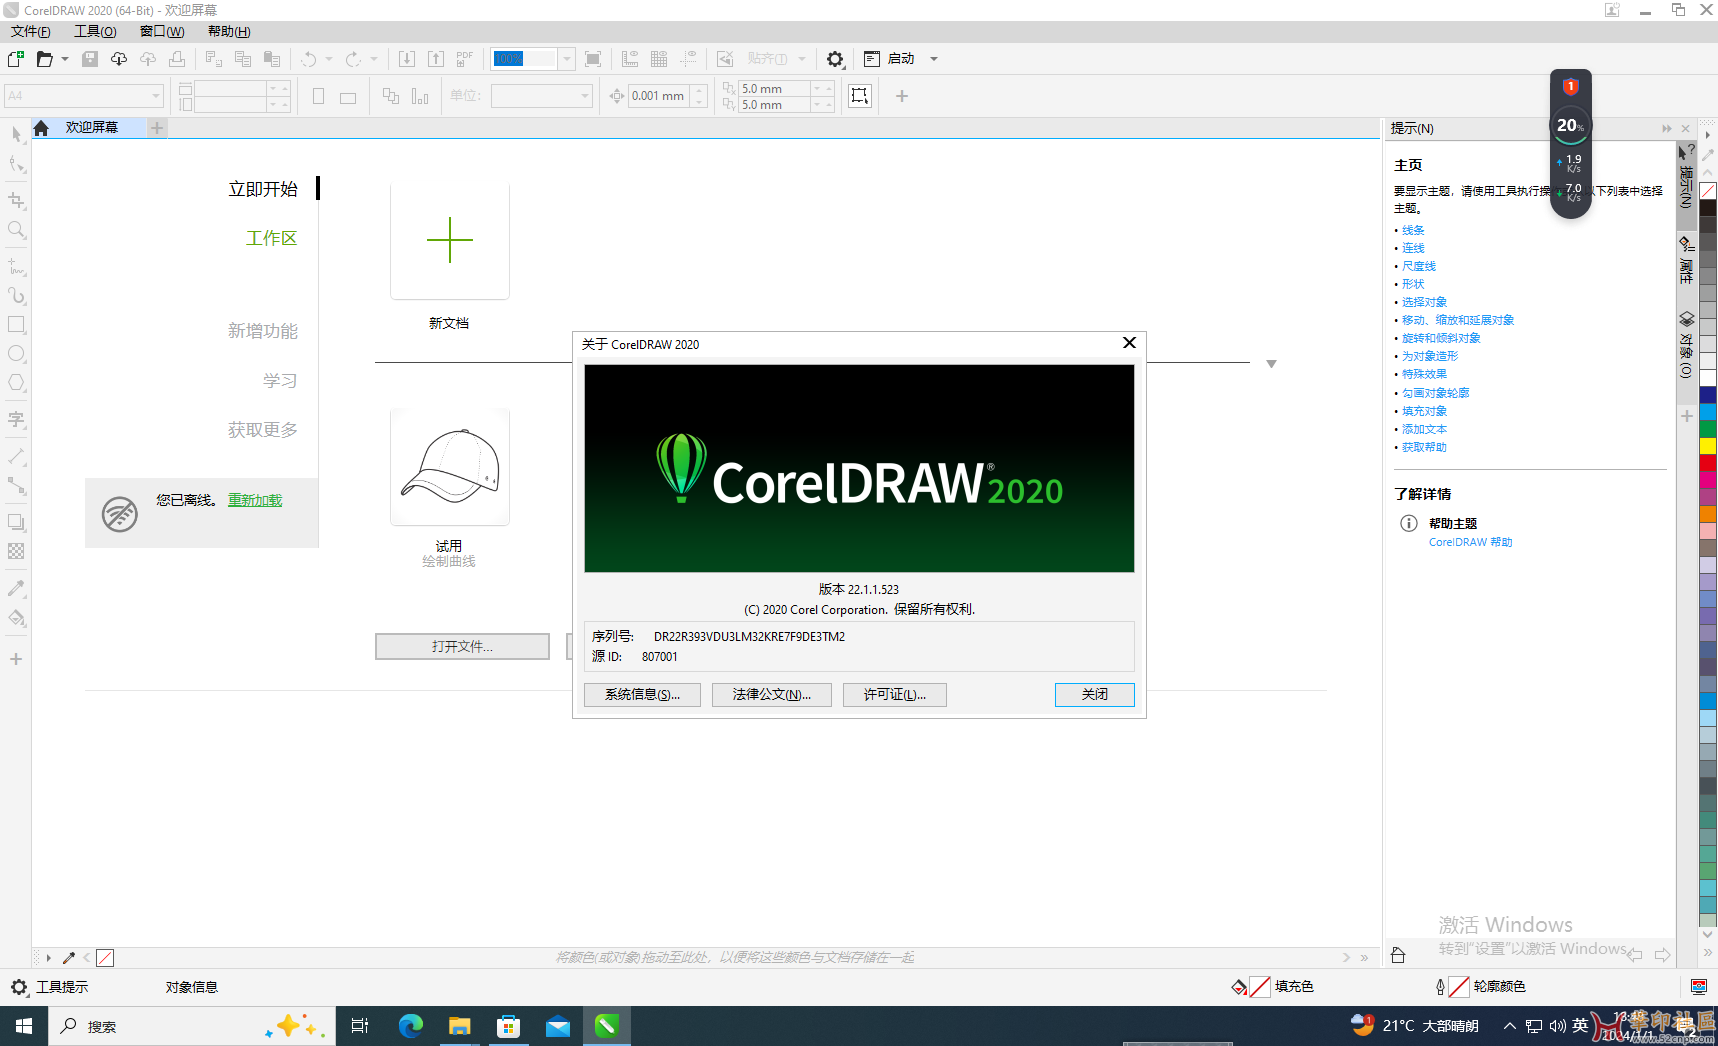Switch to the 工作区 section

point(272,238)
